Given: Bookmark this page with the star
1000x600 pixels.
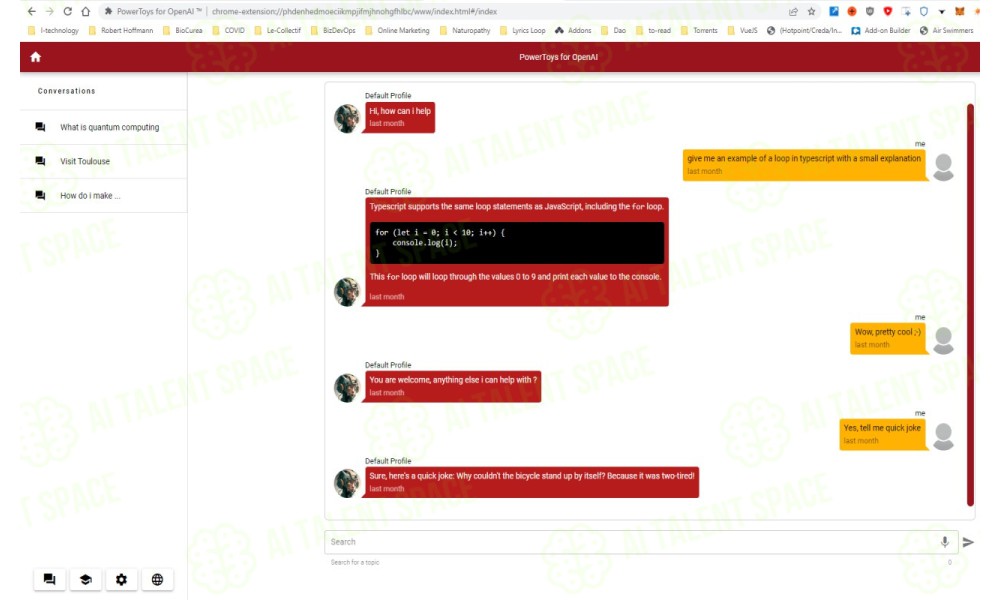Looking at the screenshot, I should coord(811,11).
